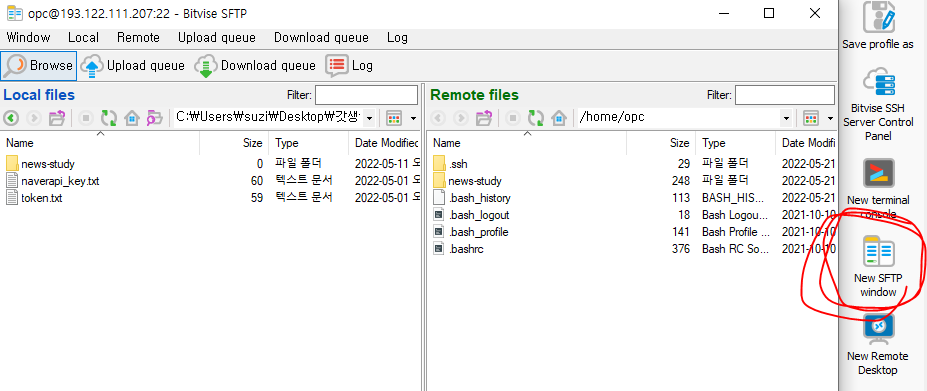The image size is (927, 391).
Task: Open Remote files view options arrow
Action: point(831,118)
